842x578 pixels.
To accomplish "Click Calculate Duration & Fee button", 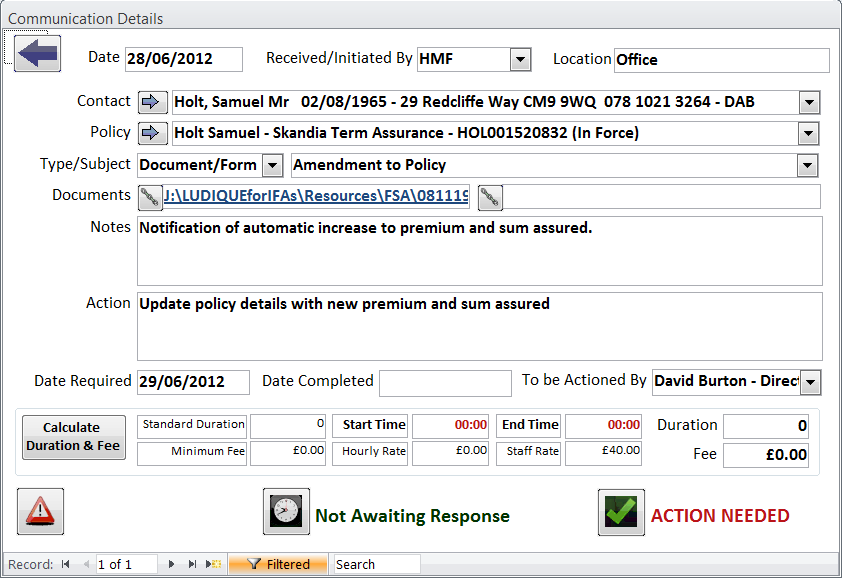I will click(74, 437).
